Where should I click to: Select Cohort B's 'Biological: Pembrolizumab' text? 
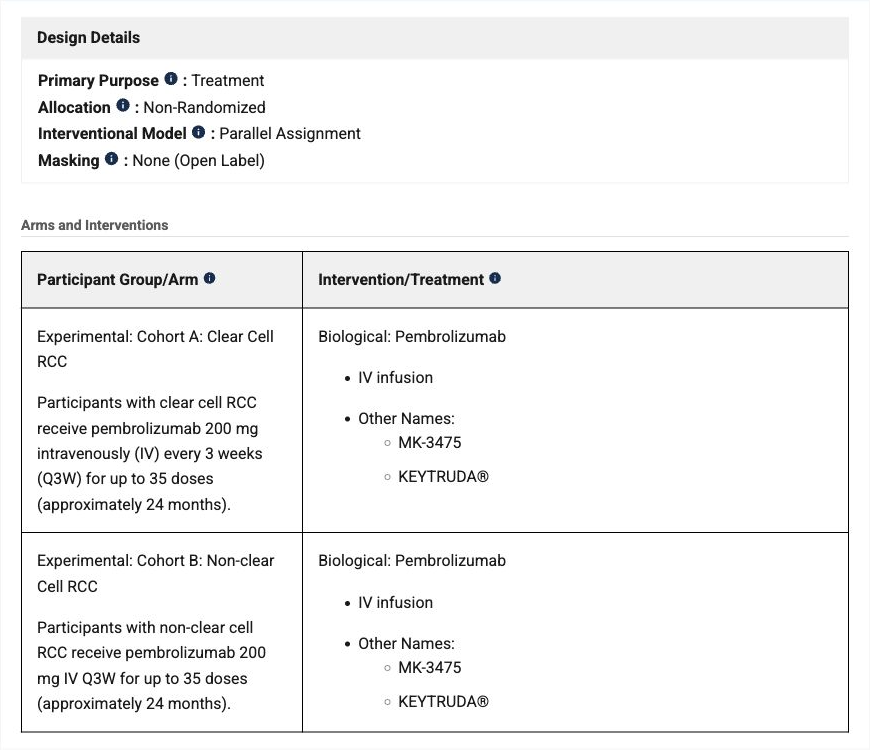click(412, 561)
